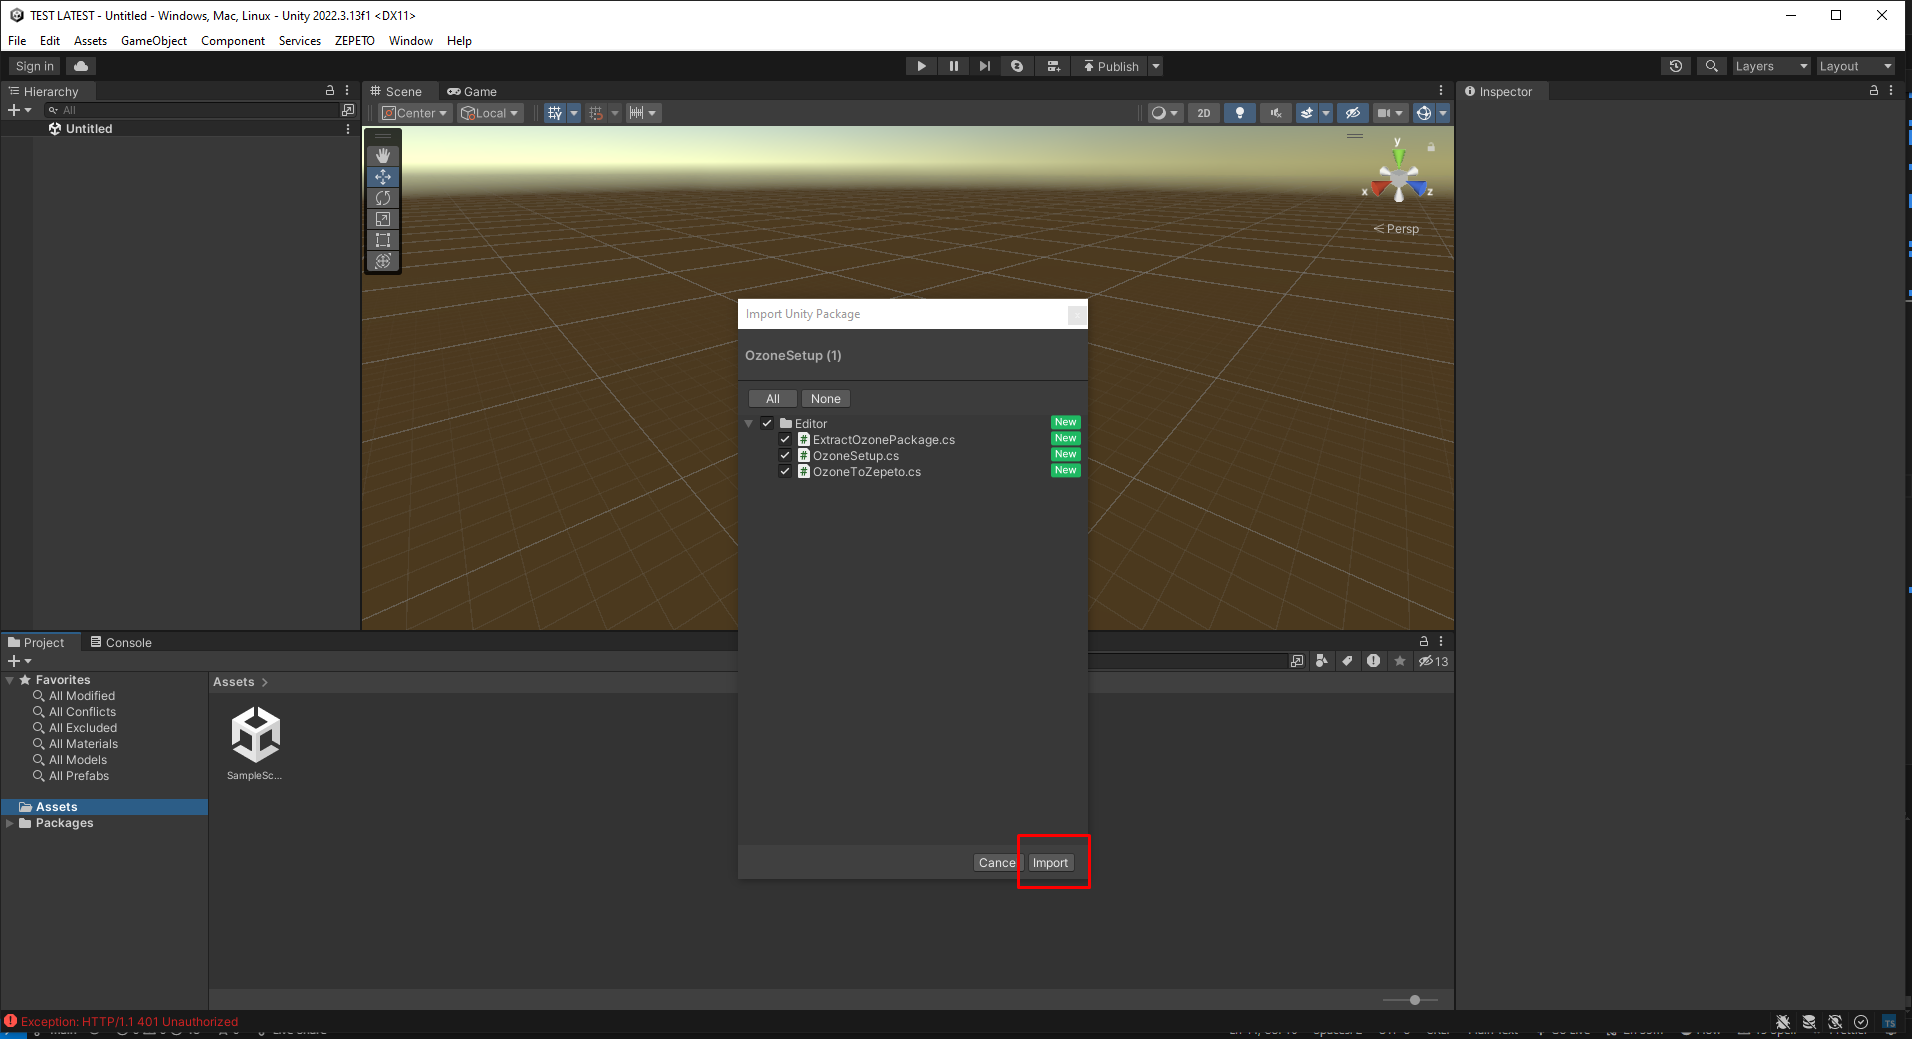The height and width of the screenshot is (1039, 1912).
Task: Select the Rotate tool in Scene
Action: [383, 198]
